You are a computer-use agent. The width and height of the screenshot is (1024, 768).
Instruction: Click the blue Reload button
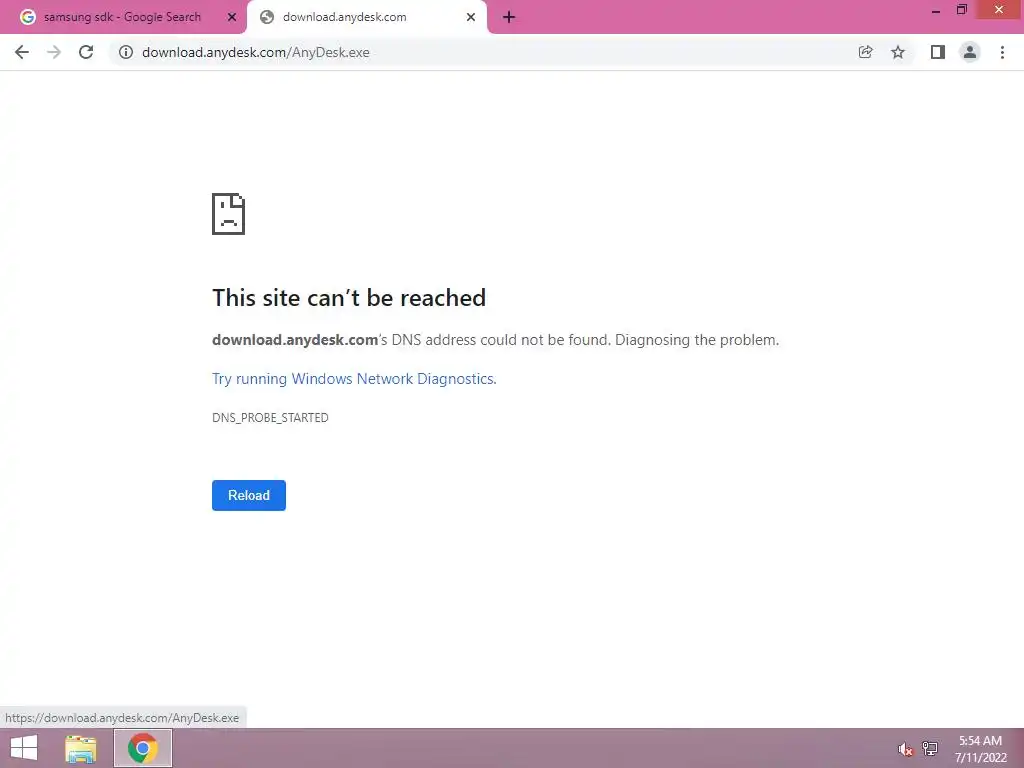tap(249, 495)
